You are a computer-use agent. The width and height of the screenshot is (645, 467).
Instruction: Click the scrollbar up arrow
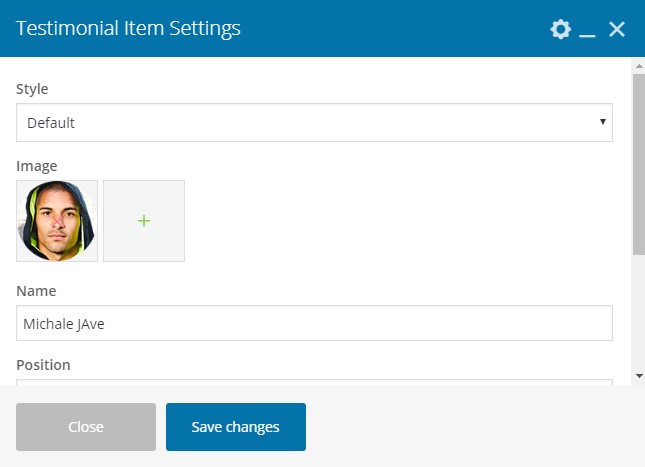click(639, 66)
